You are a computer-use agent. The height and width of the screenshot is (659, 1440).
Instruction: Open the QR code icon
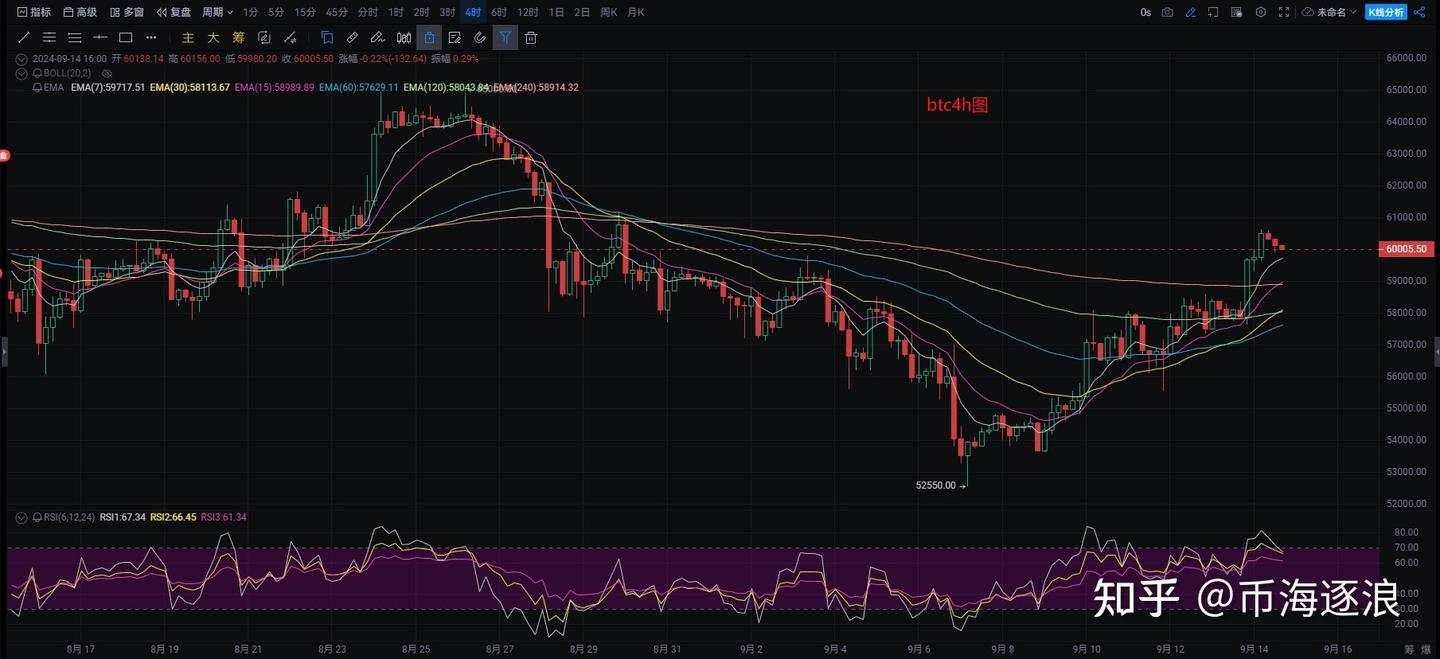tap(1238, 12)
